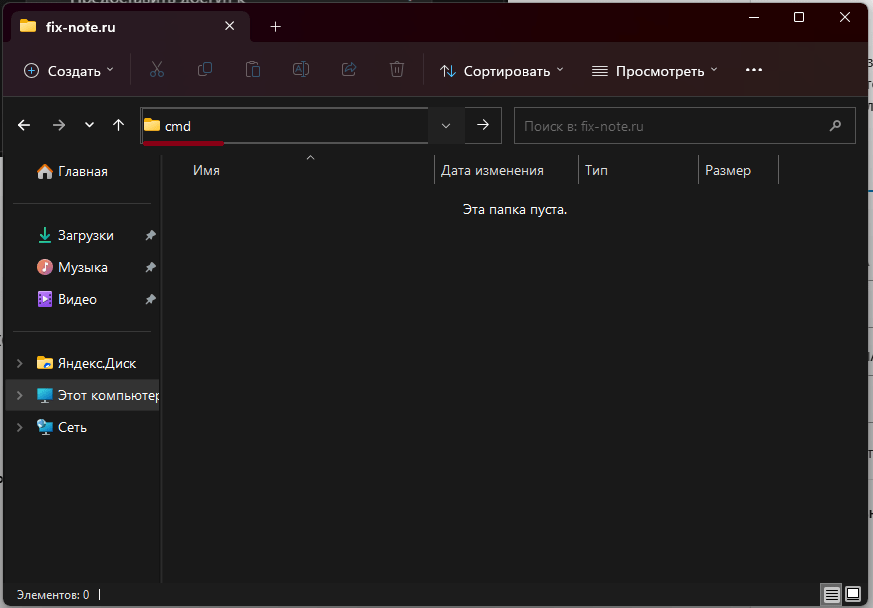Viewport: 873px width, 608px height.
Task: Switch to large thumbnails view toggle
Action: 853,595
